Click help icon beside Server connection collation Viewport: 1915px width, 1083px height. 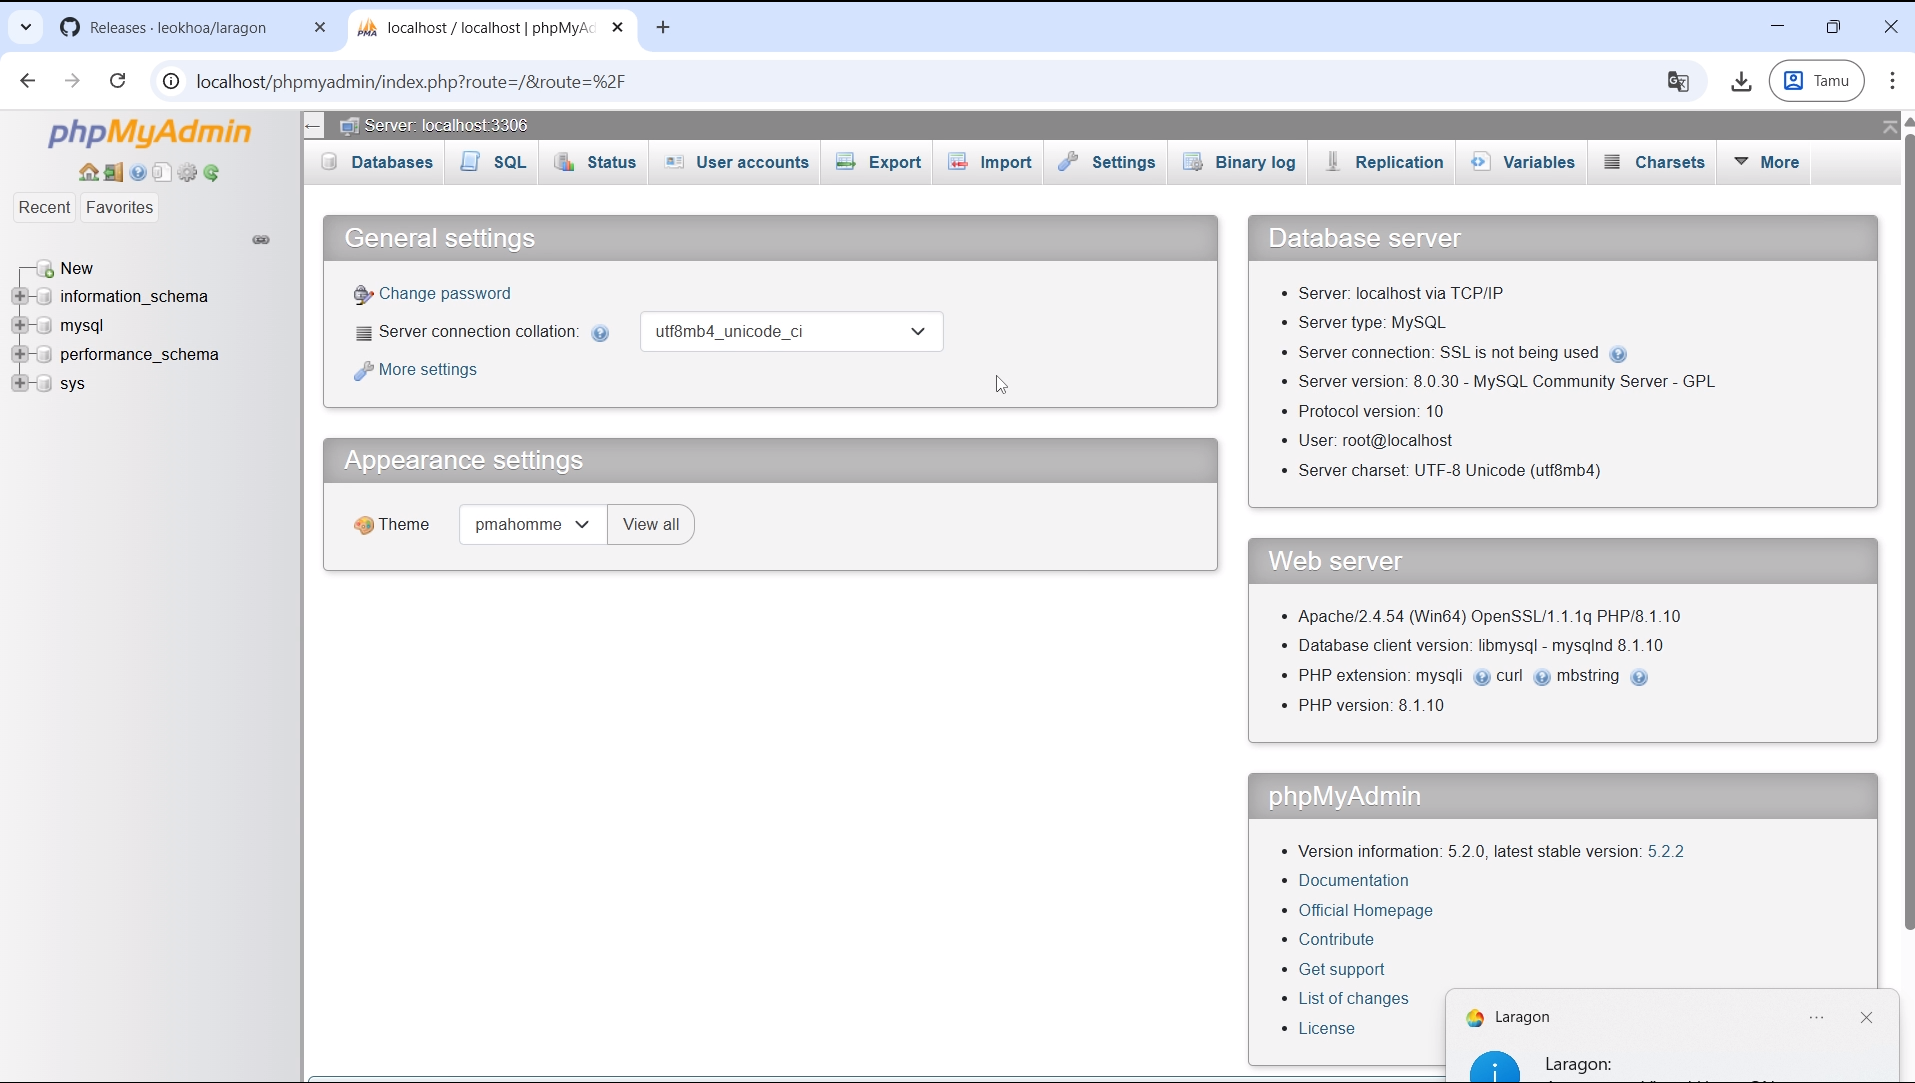coord(600,334)
